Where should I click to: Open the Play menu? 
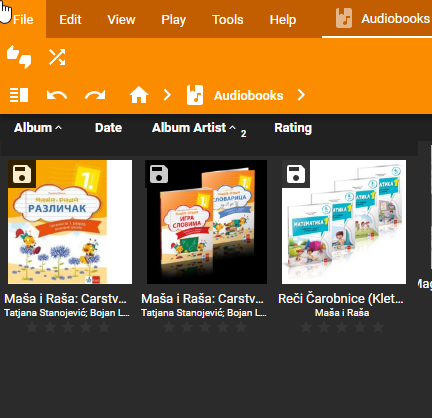click(x=173, y=19)
